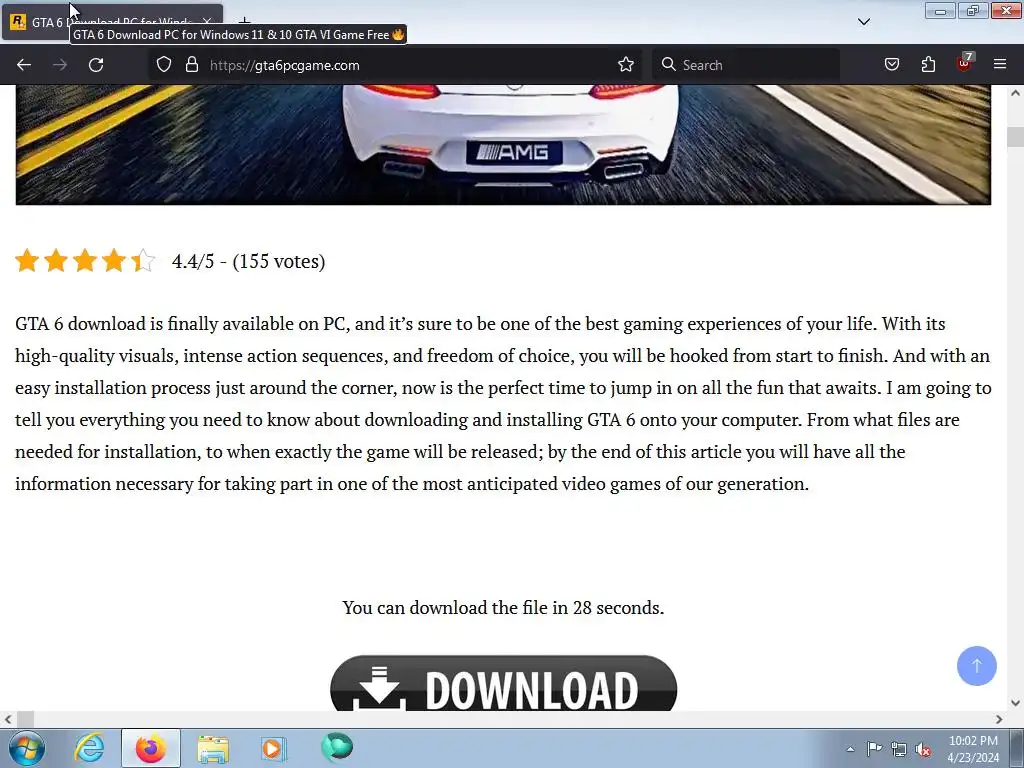This screenshot has height=768, width=1024.
Task: Launch Internet Explorer from taskbar
Action: tap(89, 748)
